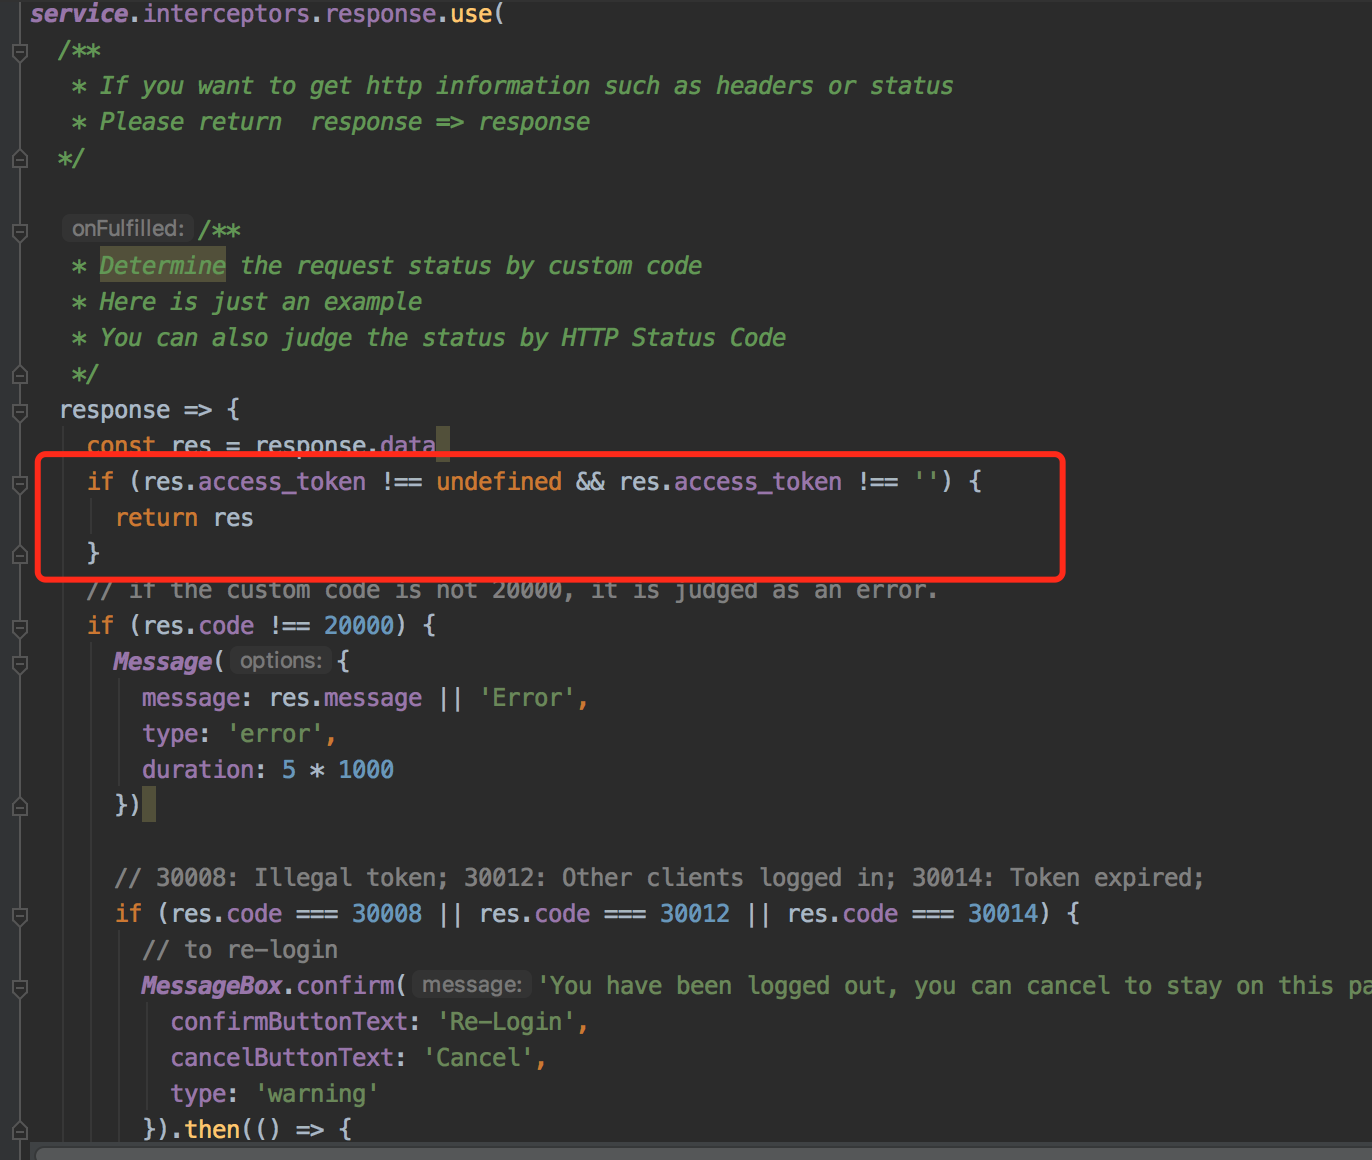1372x1160 pixels.
Task: Click the 'then' method name
Action: [x=212, y=1130]
